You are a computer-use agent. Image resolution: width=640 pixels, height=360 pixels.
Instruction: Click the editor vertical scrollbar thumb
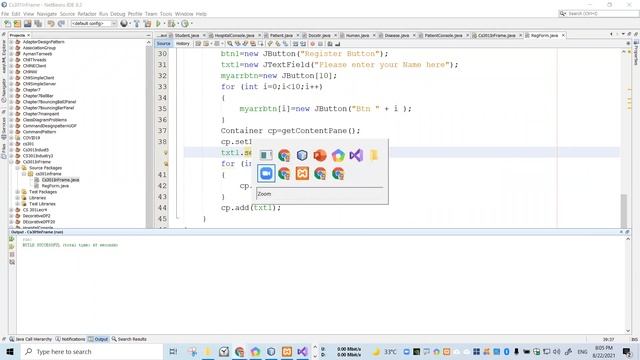click(x=624, y=210)
